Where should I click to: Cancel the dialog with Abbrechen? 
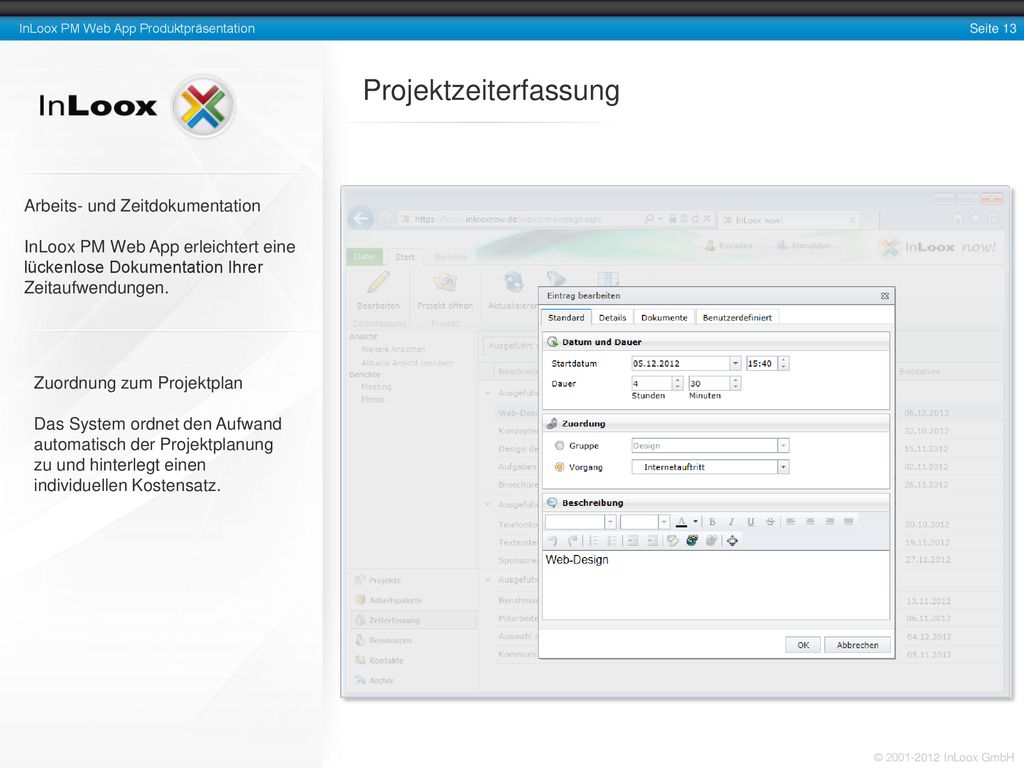(857, 645)
